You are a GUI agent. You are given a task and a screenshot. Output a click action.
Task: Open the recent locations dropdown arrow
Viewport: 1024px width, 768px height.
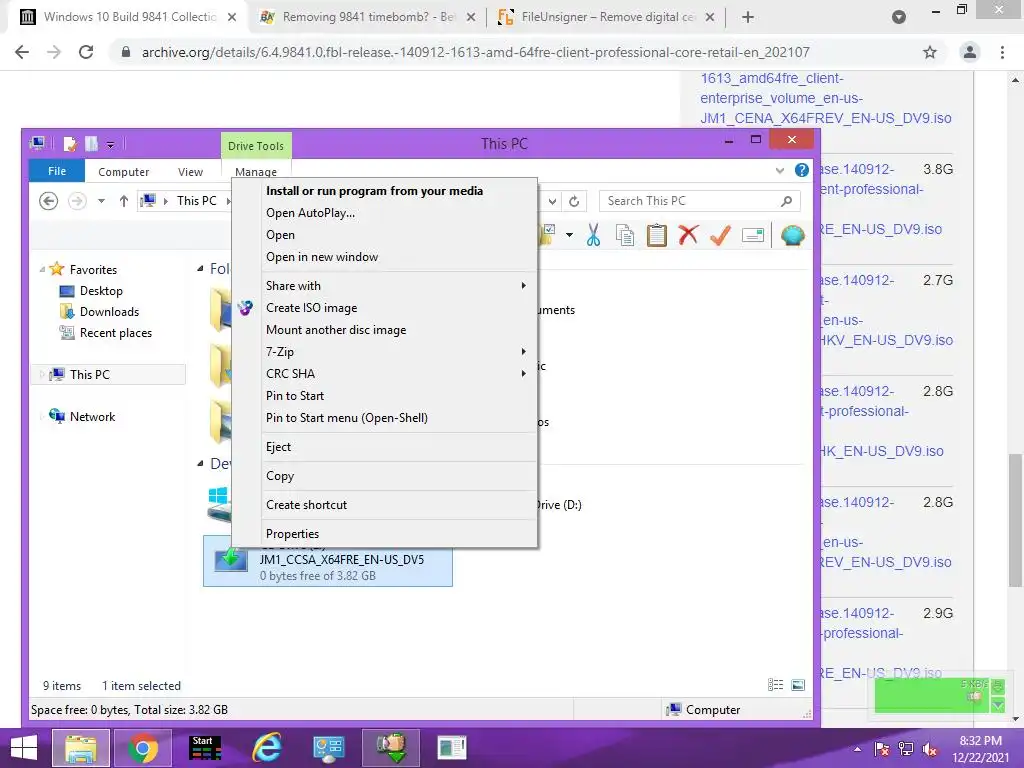[101, 201]
